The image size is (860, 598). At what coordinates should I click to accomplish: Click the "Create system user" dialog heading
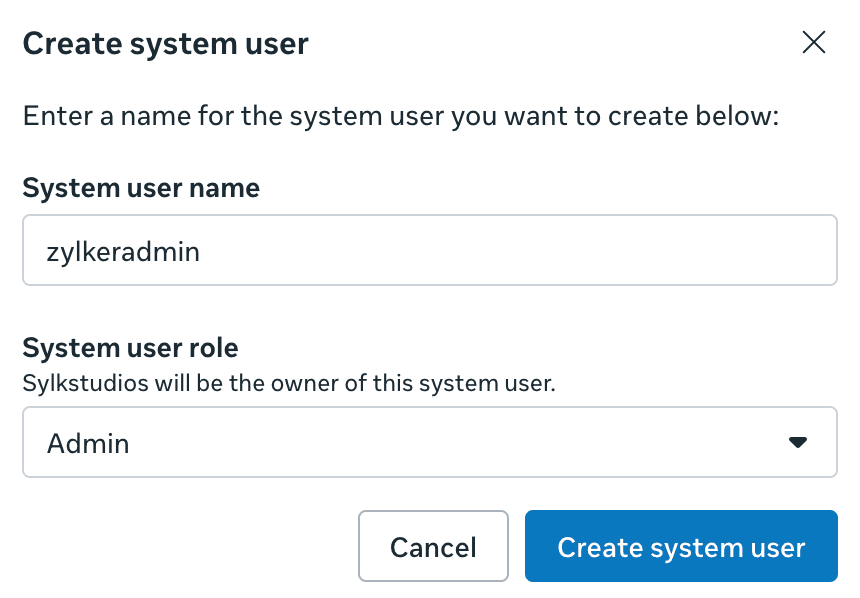pos(165,43)
